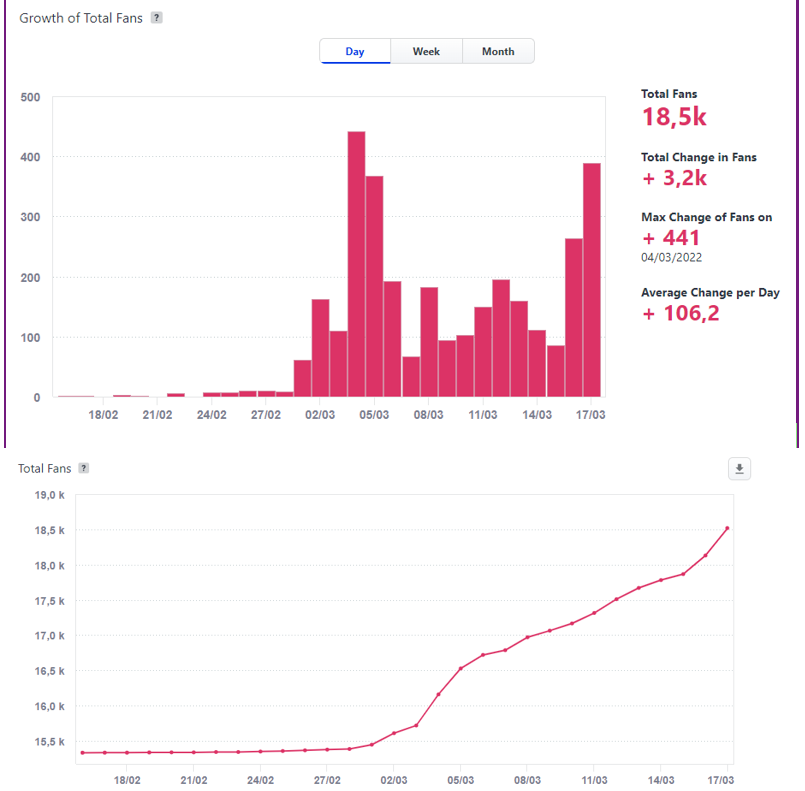The height and width of the screenshot is (791, 805).
Task: Click the + 106,2 average change value
Action: tap(681, 313)
